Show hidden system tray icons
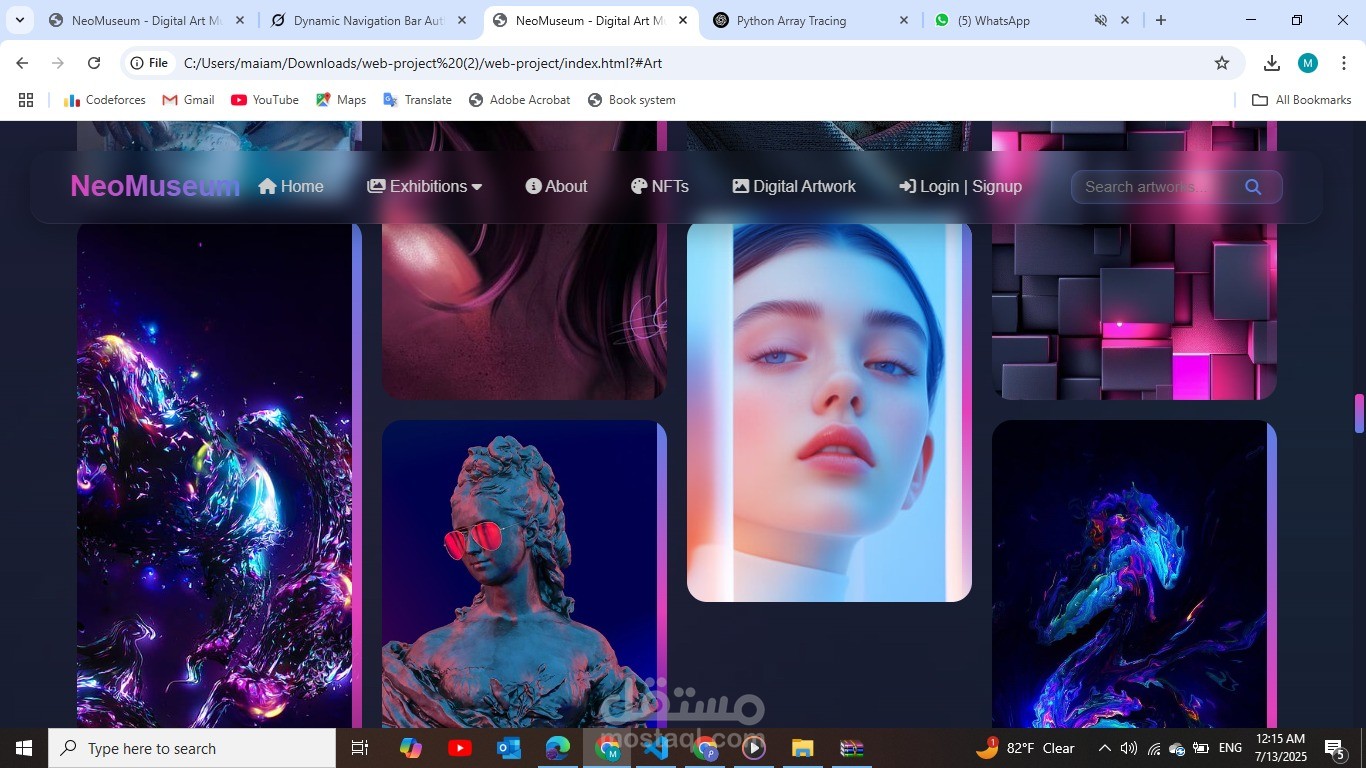The image size is (1366, 768). [x=1104, y=748]
